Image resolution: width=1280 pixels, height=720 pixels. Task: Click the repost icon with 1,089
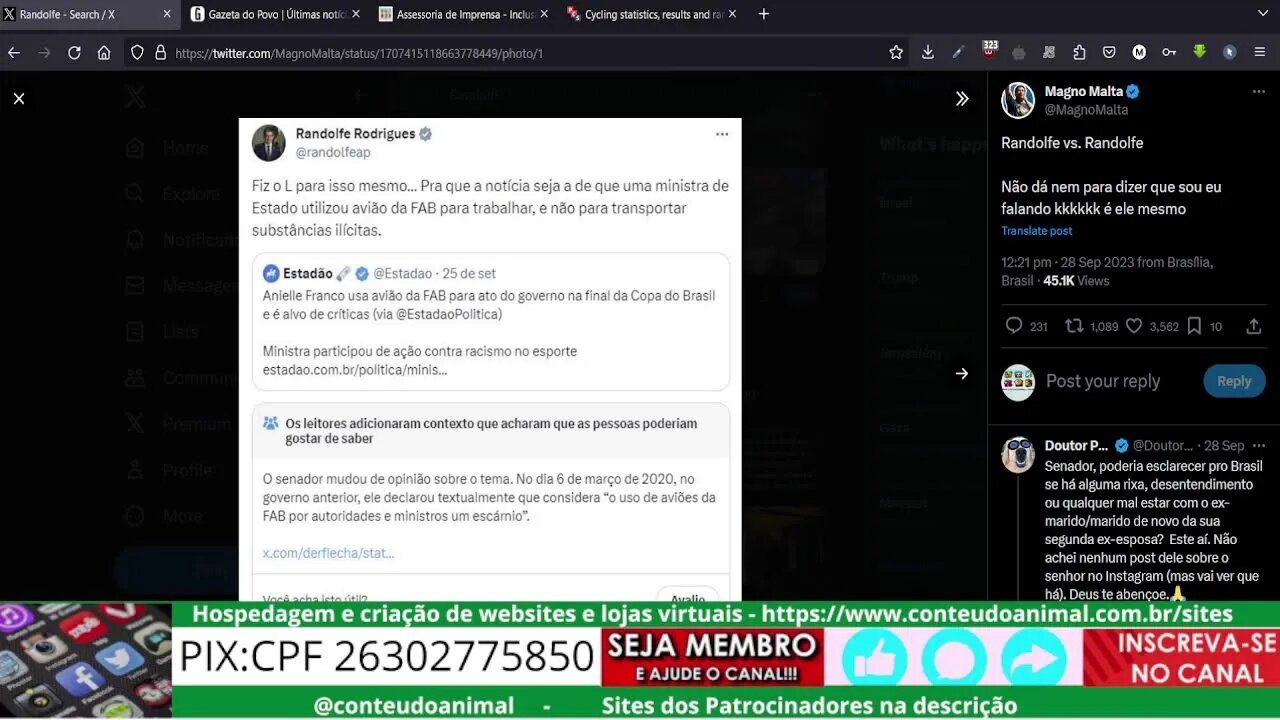(1074, 326)
